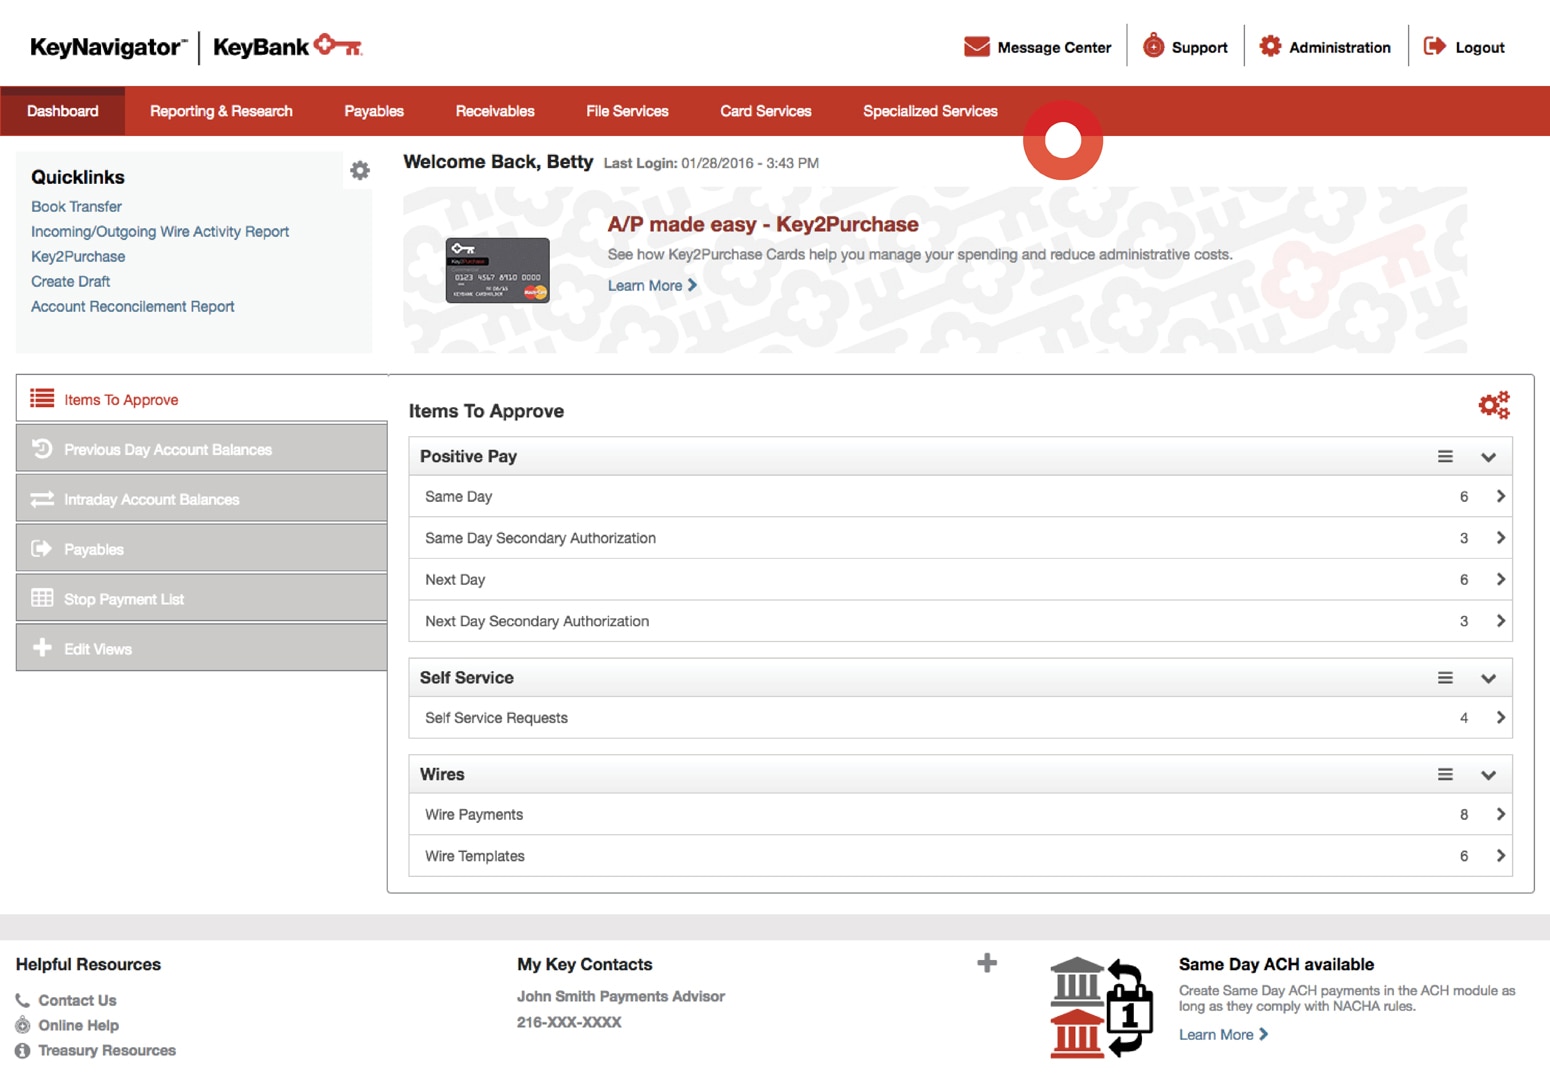Add a contact with My Key Contacts plus
The width and height of the screenshot is (1550, 1087).
tap(987, 963)
